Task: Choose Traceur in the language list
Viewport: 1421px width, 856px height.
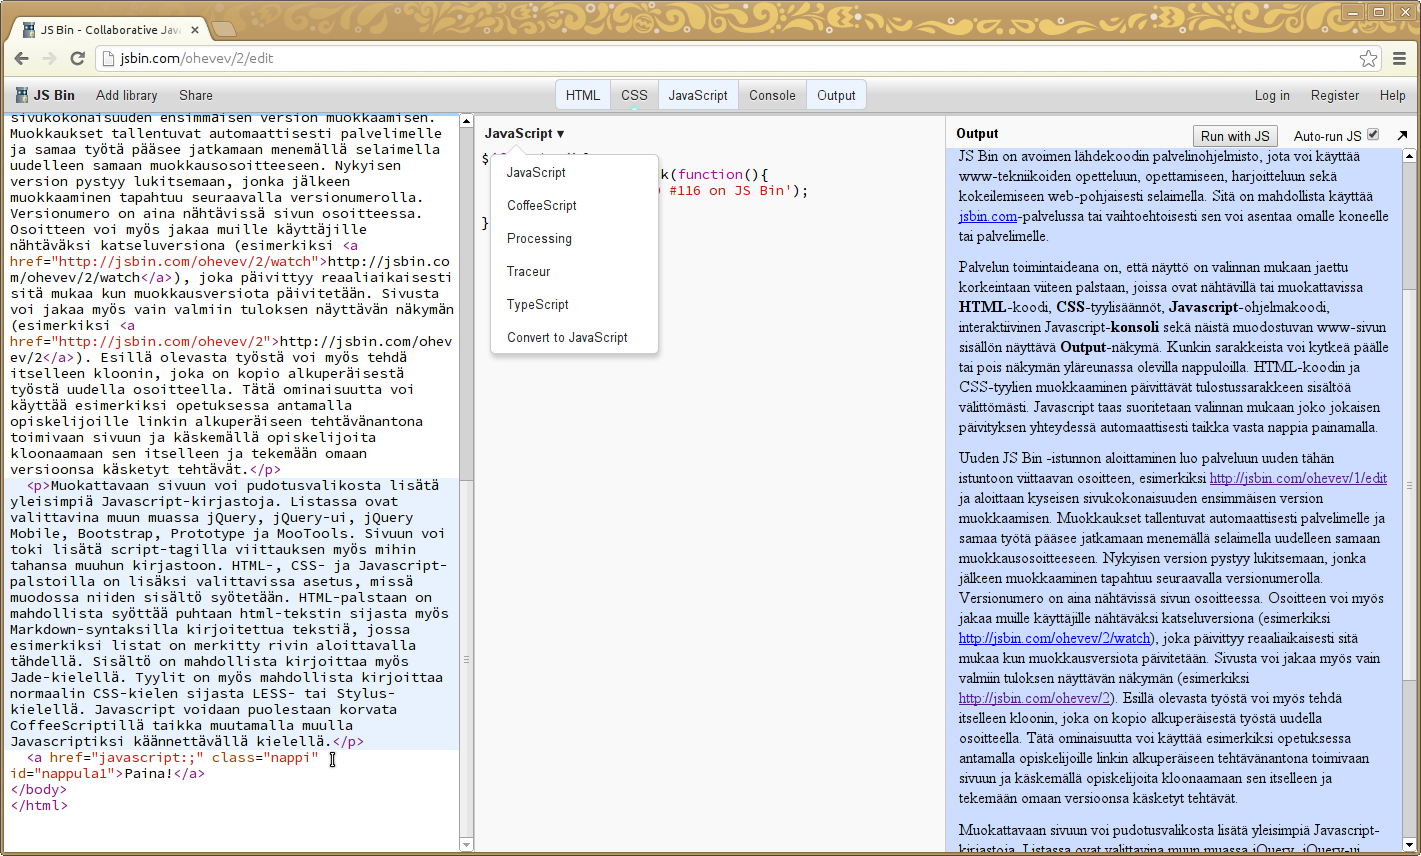Action: [574, 271]
